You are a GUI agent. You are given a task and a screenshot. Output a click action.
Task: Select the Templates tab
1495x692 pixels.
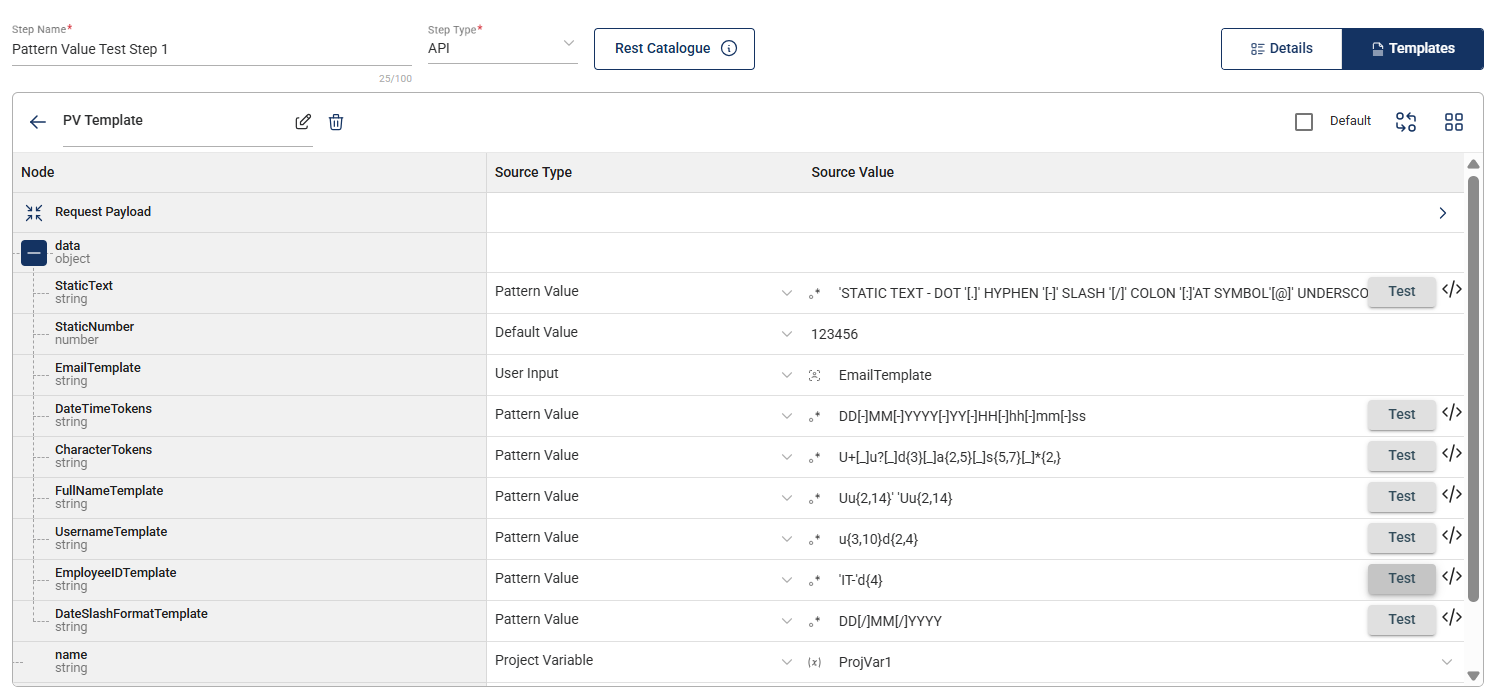click(1413, 49)
